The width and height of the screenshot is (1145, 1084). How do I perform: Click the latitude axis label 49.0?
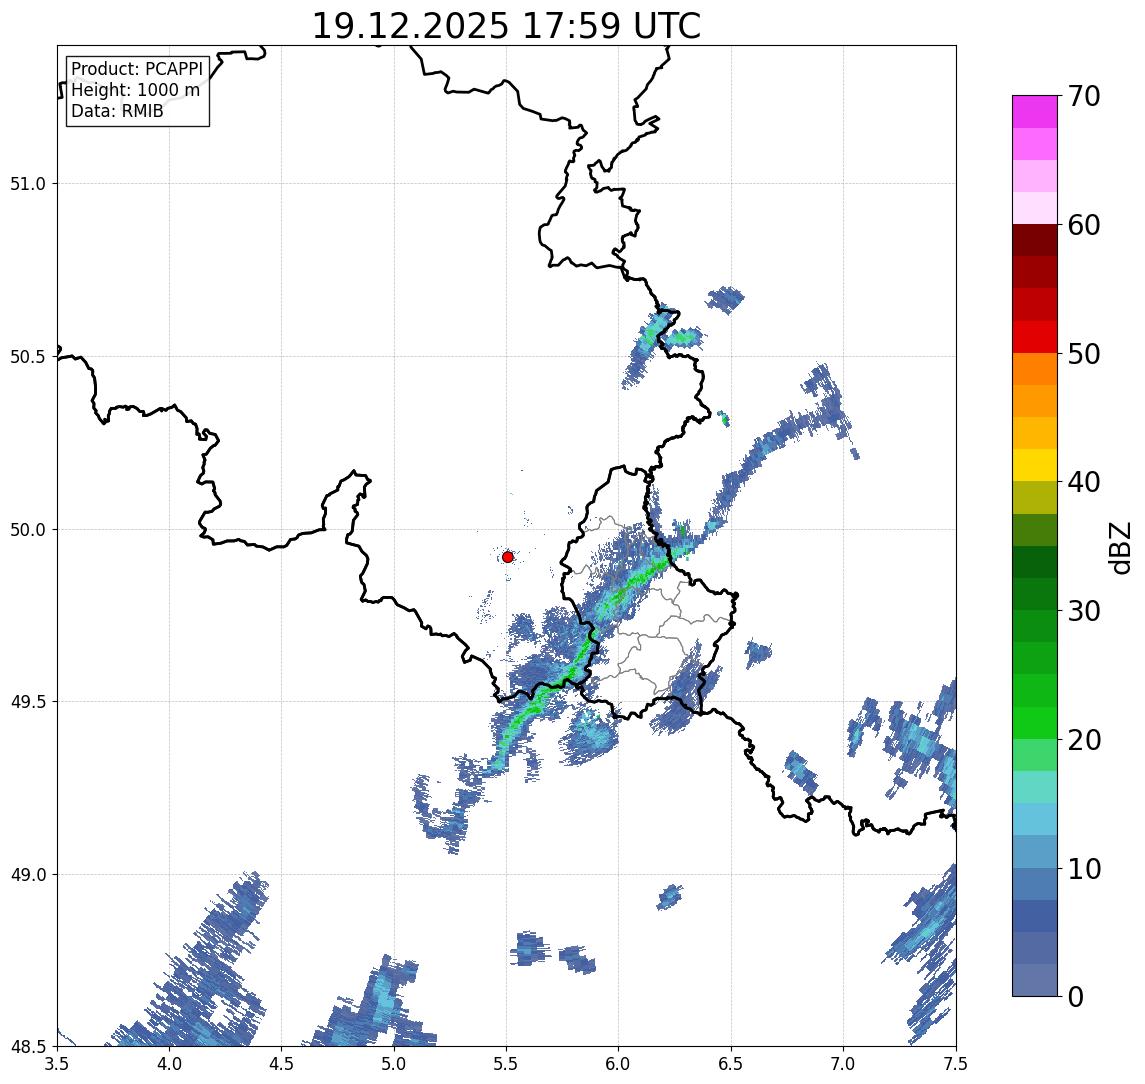coord(28,874)
